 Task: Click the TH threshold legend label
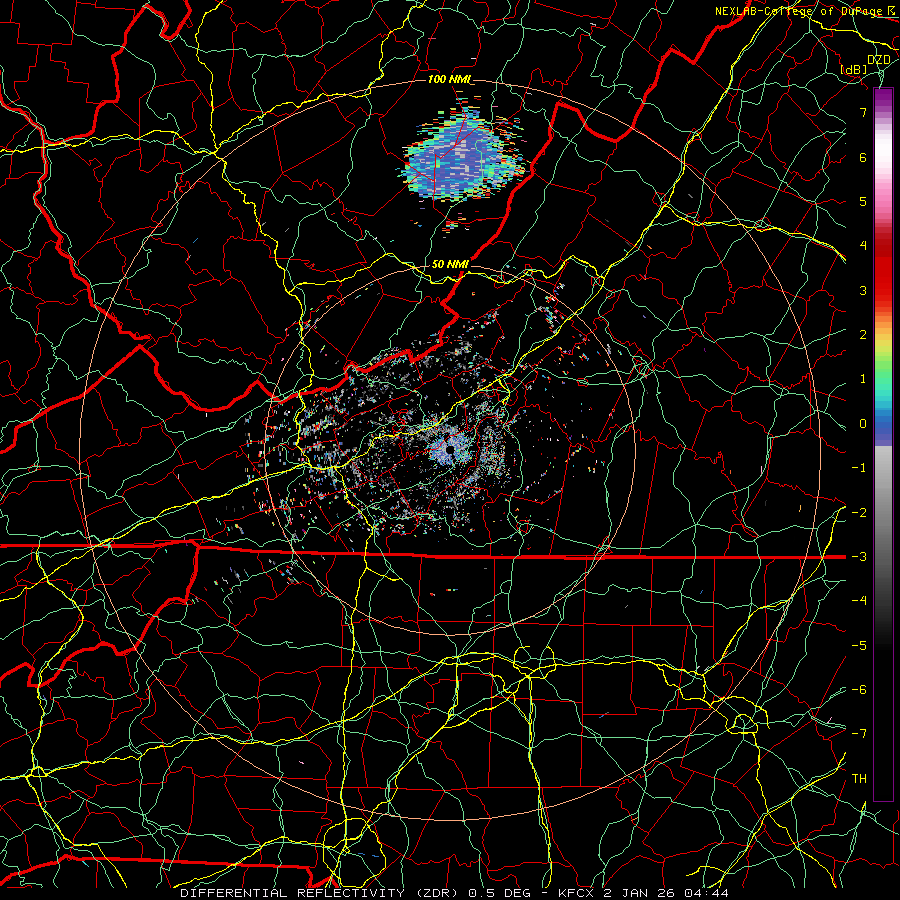(x=859, y=778)
